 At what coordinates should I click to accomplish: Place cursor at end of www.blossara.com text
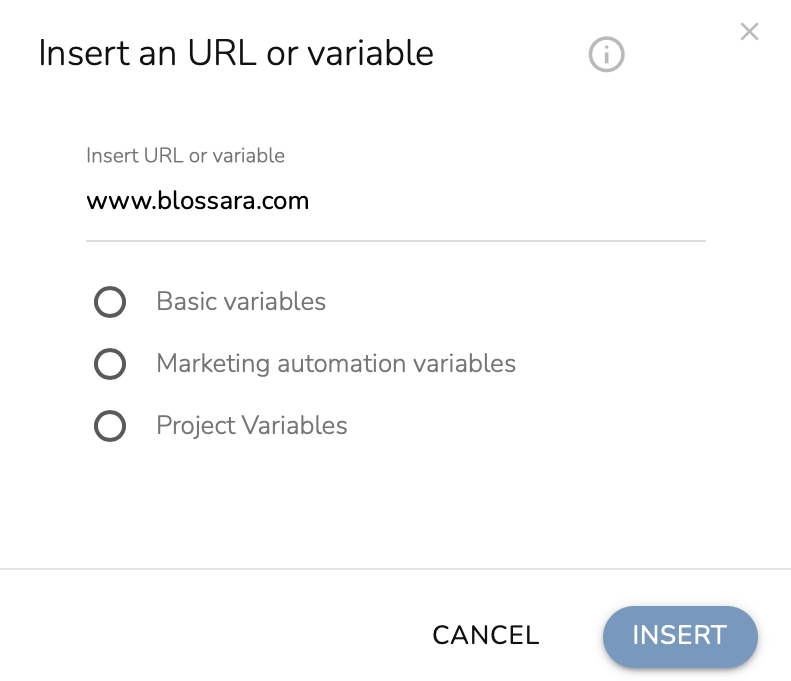coord(311,201)
